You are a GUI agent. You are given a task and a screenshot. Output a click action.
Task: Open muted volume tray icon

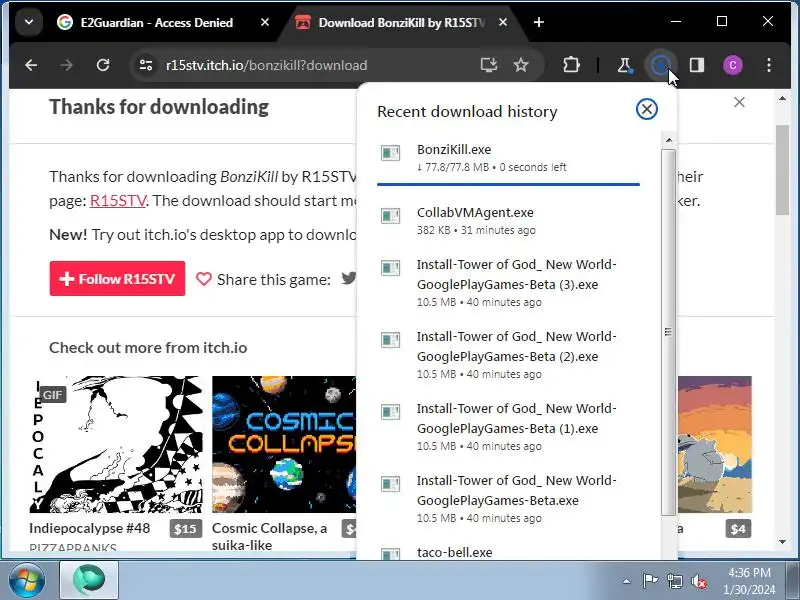tap(698, 581)
